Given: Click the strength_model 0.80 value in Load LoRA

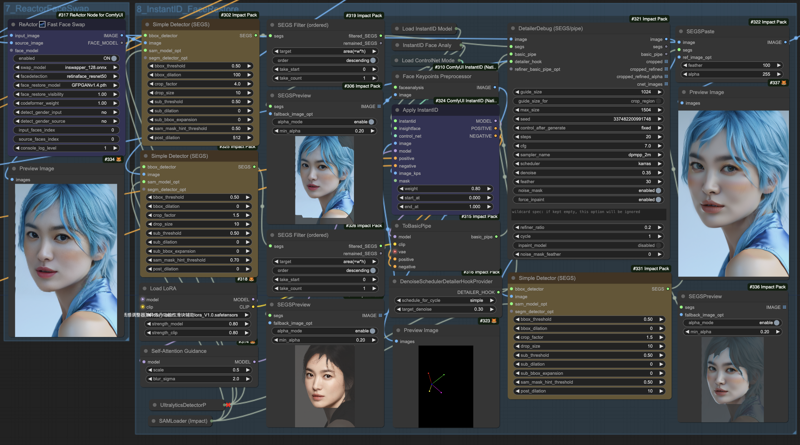Looking at the screenshot, I should (233, 324).
